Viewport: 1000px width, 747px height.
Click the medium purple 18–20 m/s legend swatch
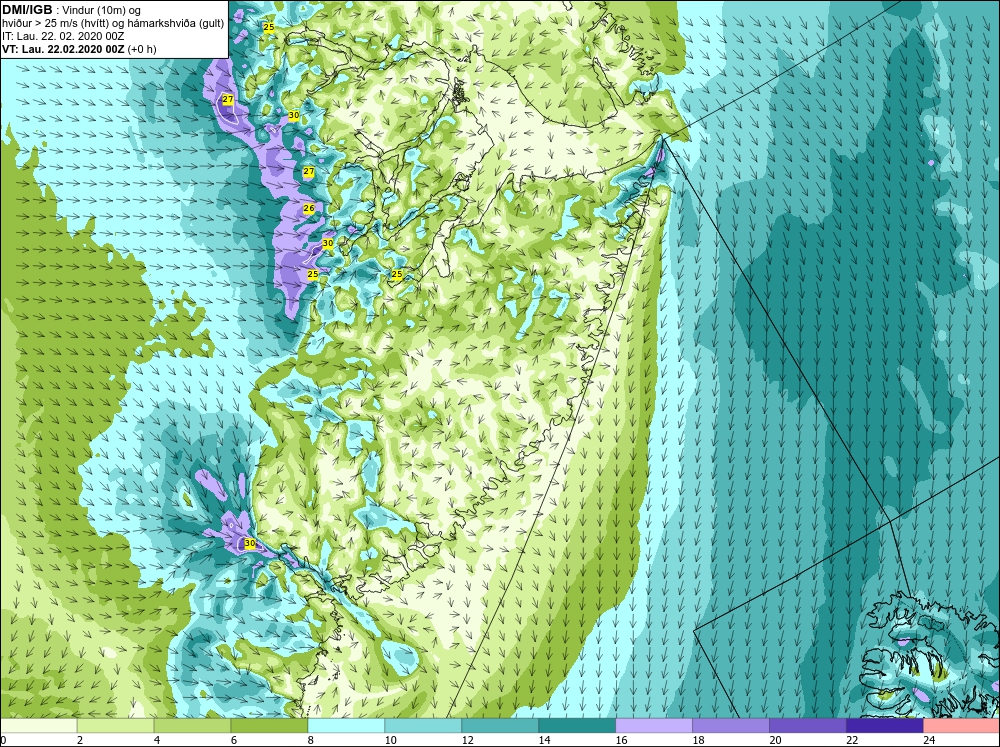click(731, 726)
